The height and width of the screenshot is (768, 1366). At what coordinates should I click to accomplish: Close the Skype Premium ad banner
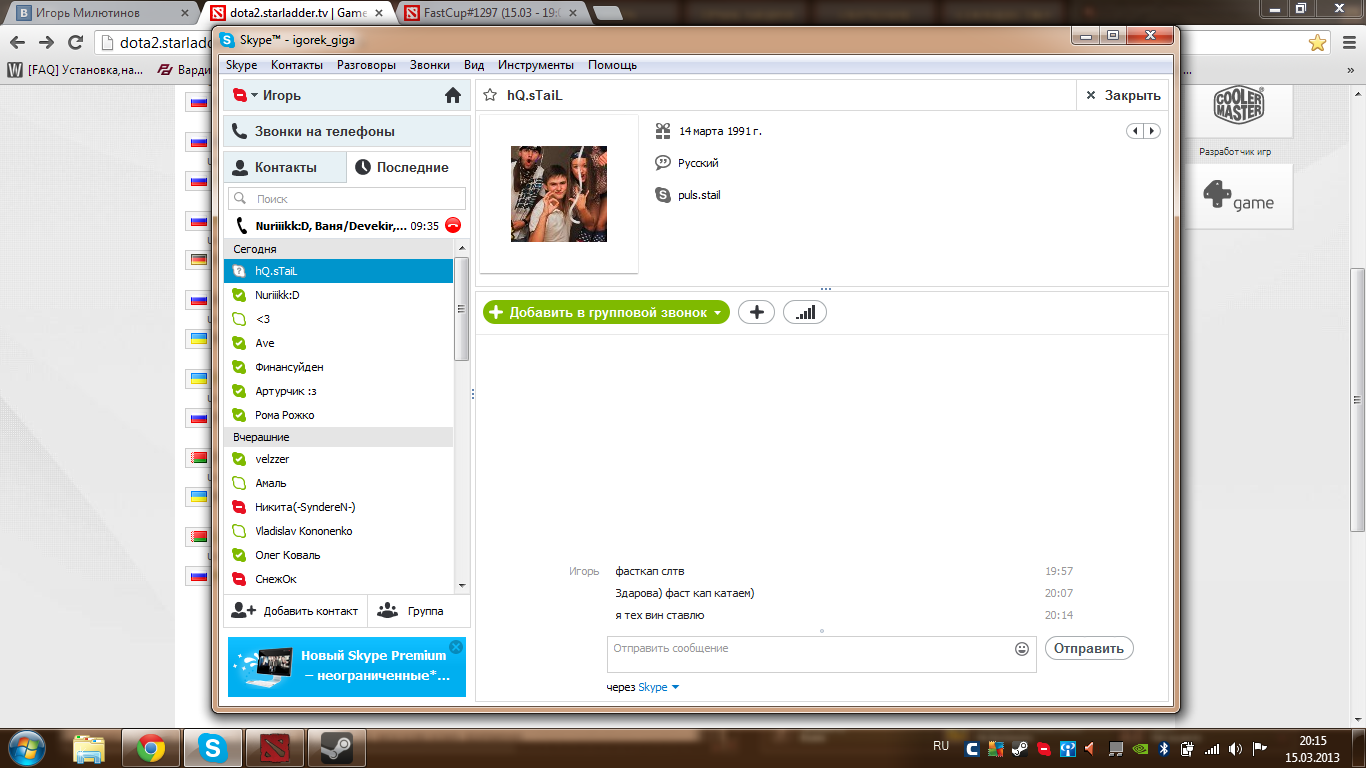[x=456, y=647]
